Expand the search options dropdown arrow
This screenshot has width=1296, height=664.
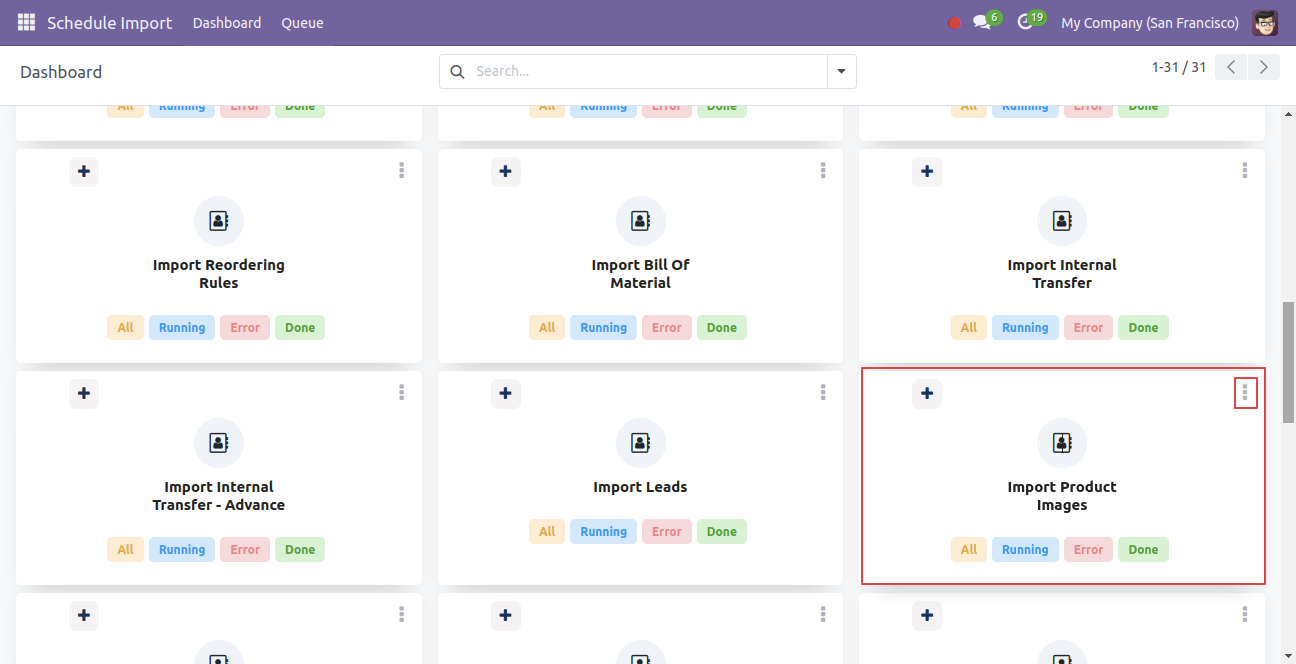841,71
